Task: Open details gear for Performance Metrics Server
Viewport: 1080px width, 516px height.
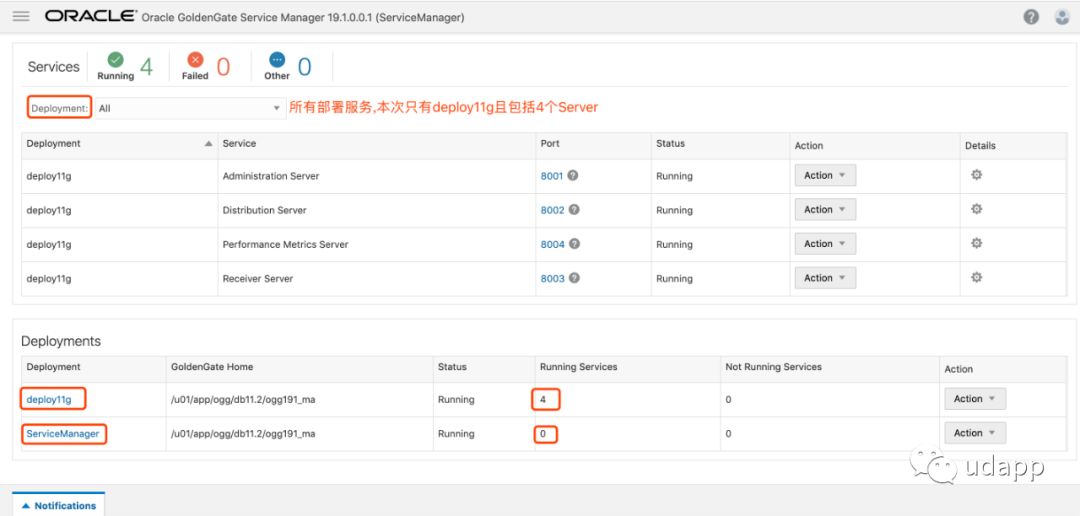Action: pos(976,244)
